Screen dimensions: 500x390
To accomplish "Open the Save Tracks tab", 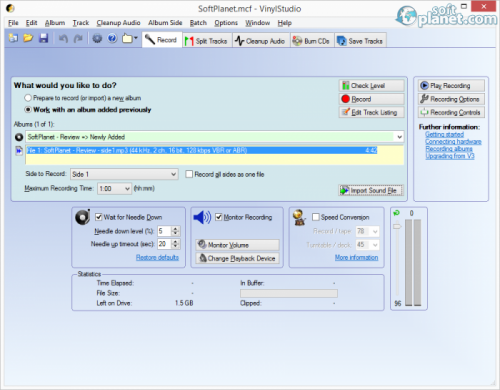I will pyautogui.click(x=360, y=41).
